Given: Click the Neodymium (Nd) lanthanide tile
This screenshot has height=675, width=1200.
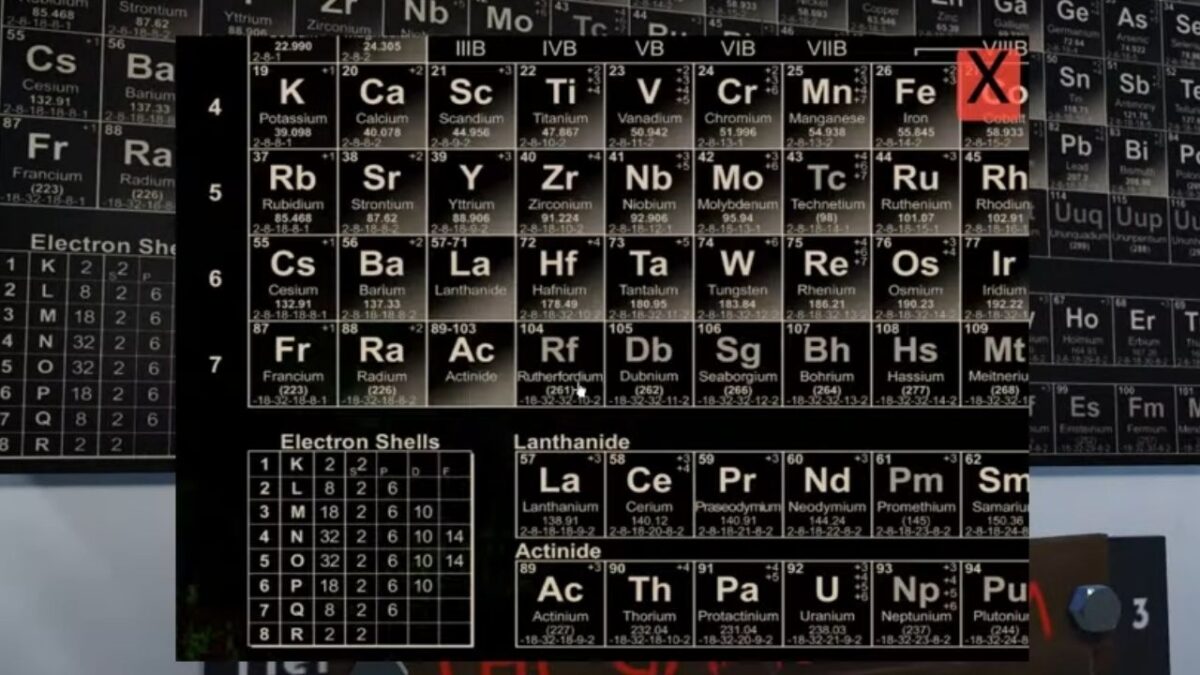Looking at the screenshot, I should pos(826,494).
